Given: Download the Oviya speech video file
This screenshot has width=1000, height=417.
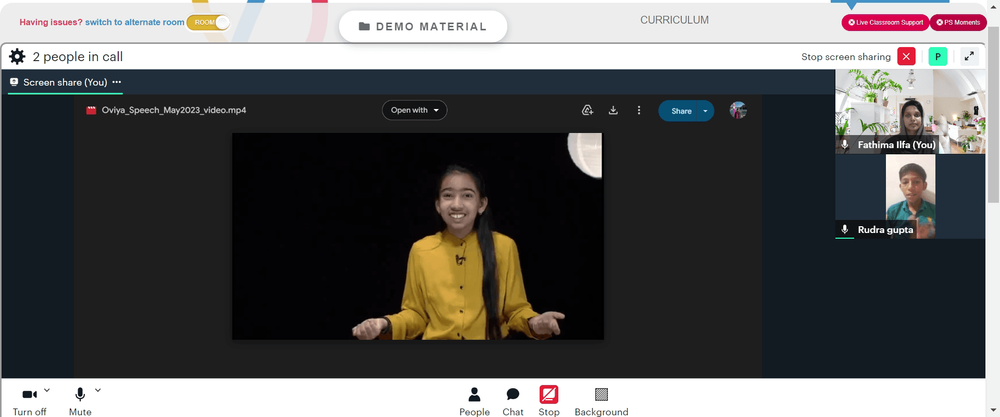Looking at the screenshot, I should pyautogui.click(x=613, y=110).
